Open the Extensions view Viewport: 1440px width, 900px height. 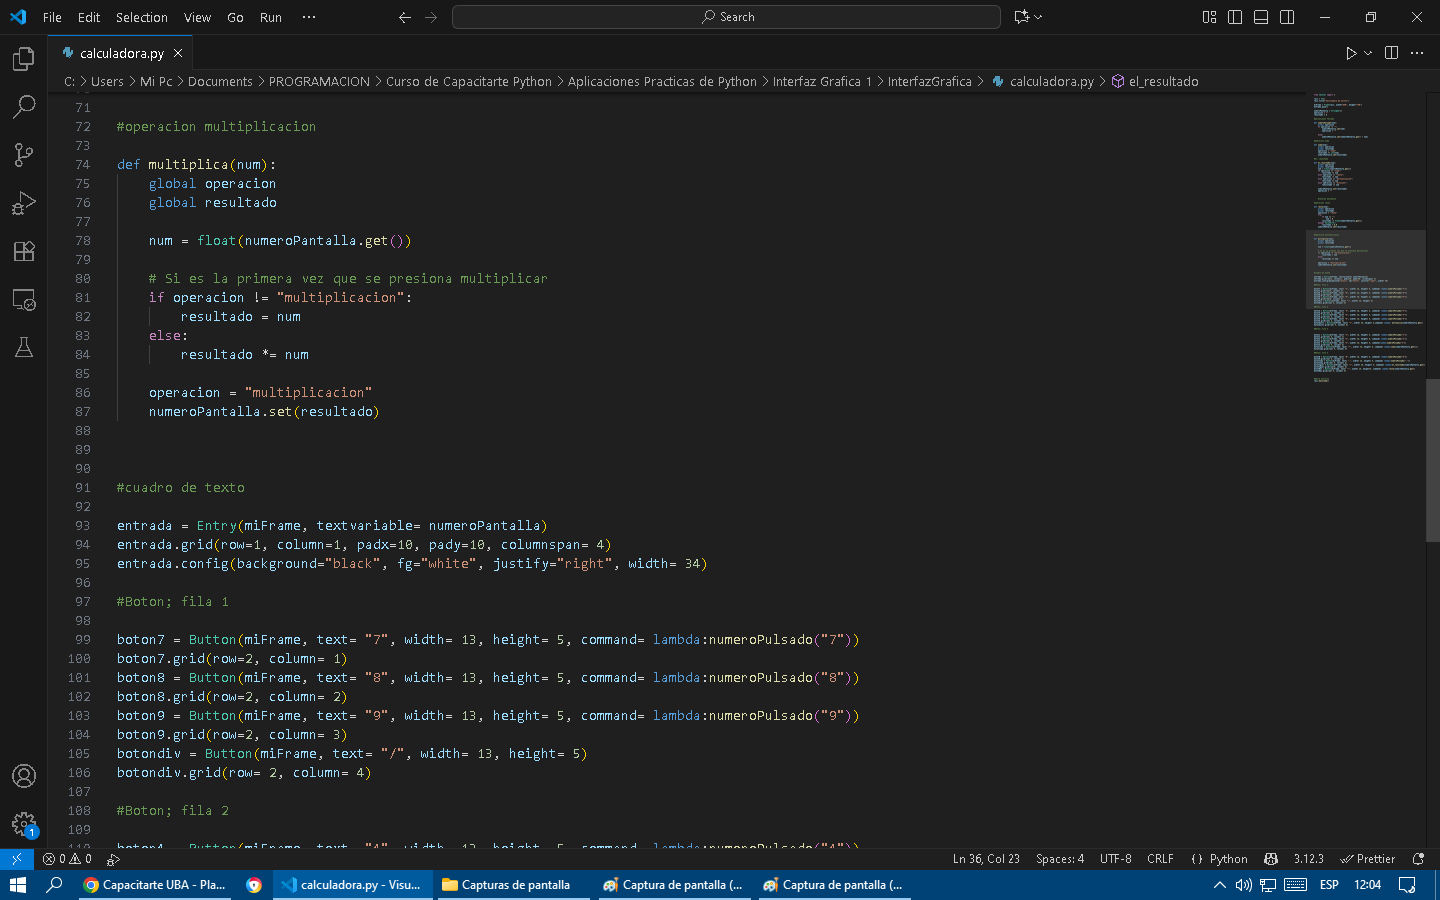point(24,251)
